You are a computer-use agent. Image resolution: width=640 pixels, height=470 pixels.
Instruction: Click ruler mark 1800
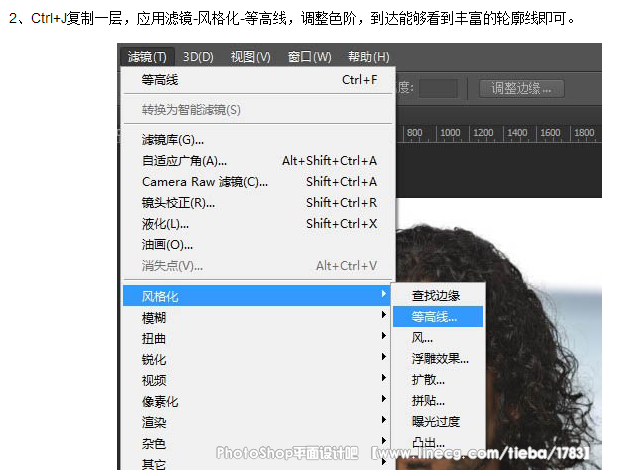click(584, 133)
